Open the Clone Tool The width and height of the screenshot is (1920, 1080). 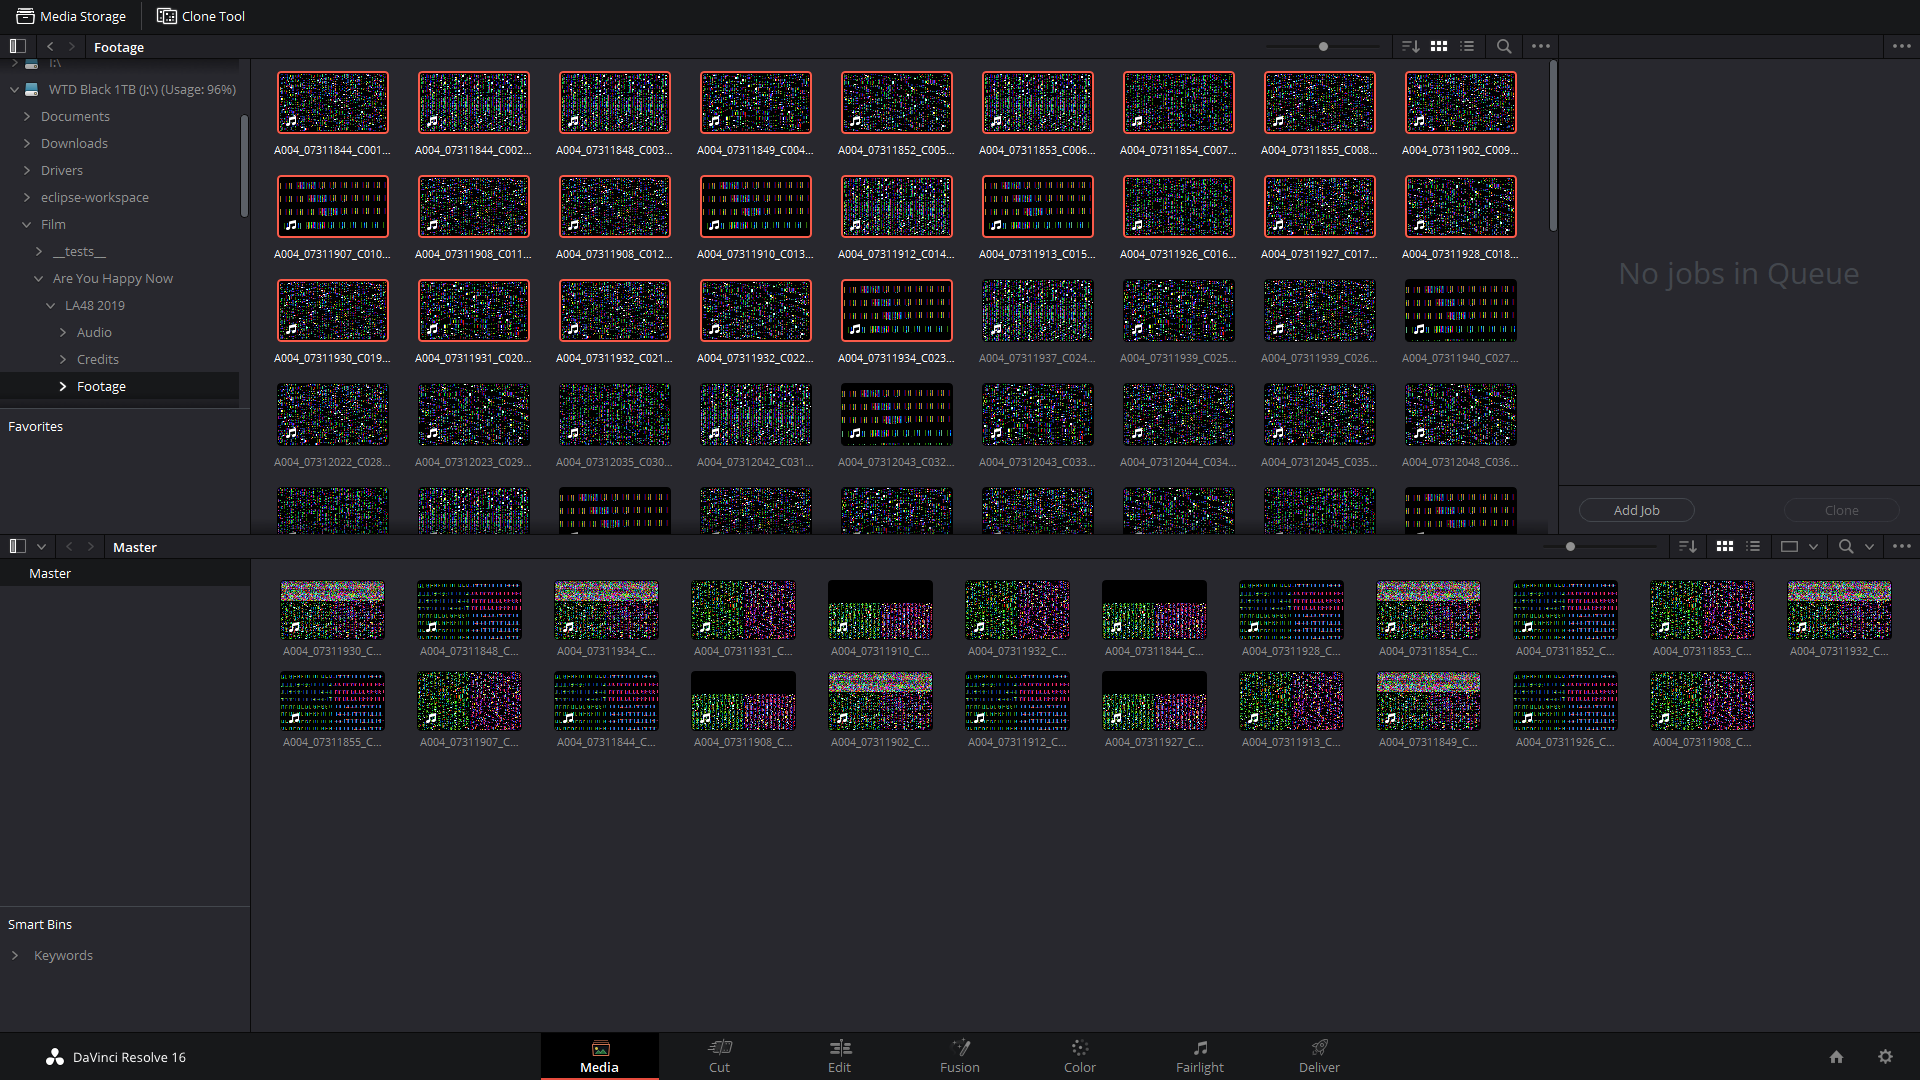click(x=200, y=16)
